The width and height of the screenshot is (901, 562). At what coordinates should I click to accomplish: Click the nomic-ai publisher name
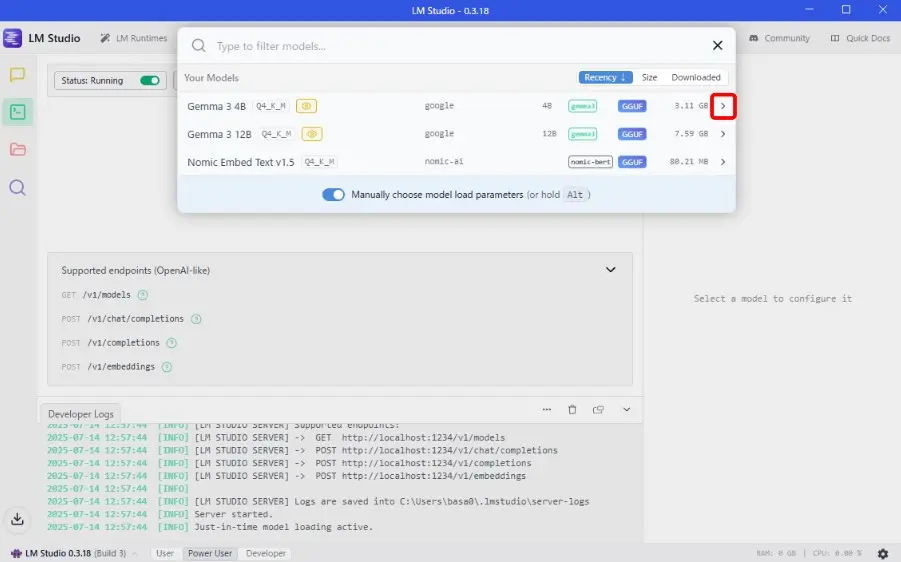pyautogui.click(x=444, y=161)
